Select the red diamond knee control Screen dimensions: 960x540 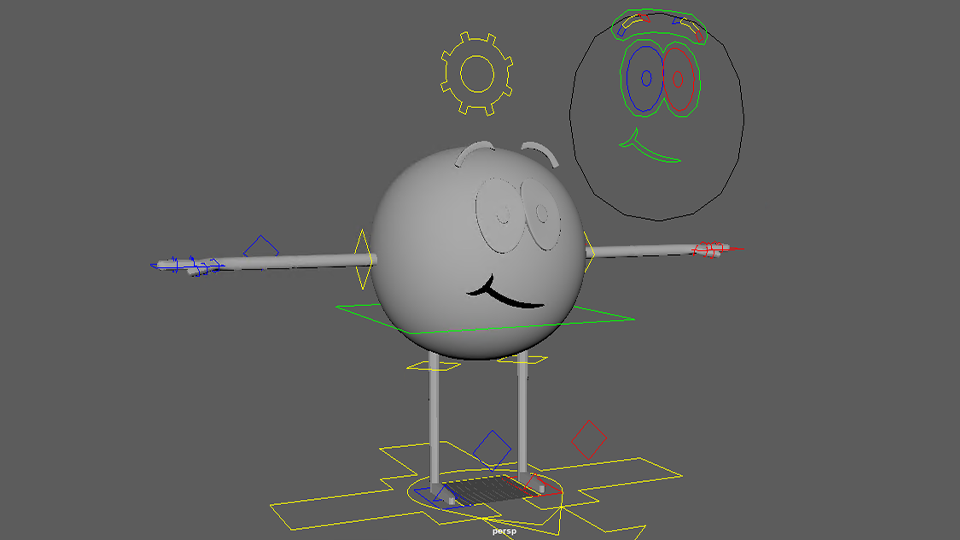[x=588, y=440]
